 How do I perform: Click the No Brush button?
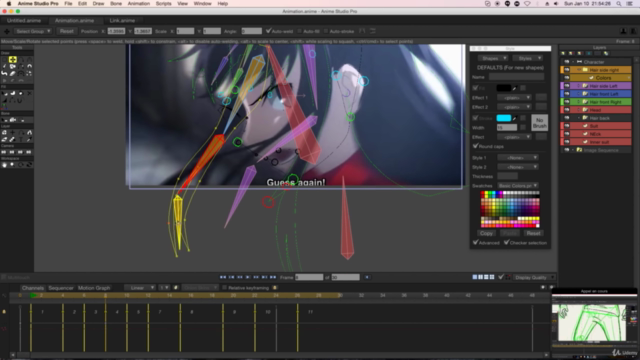(x=539, y=123)
